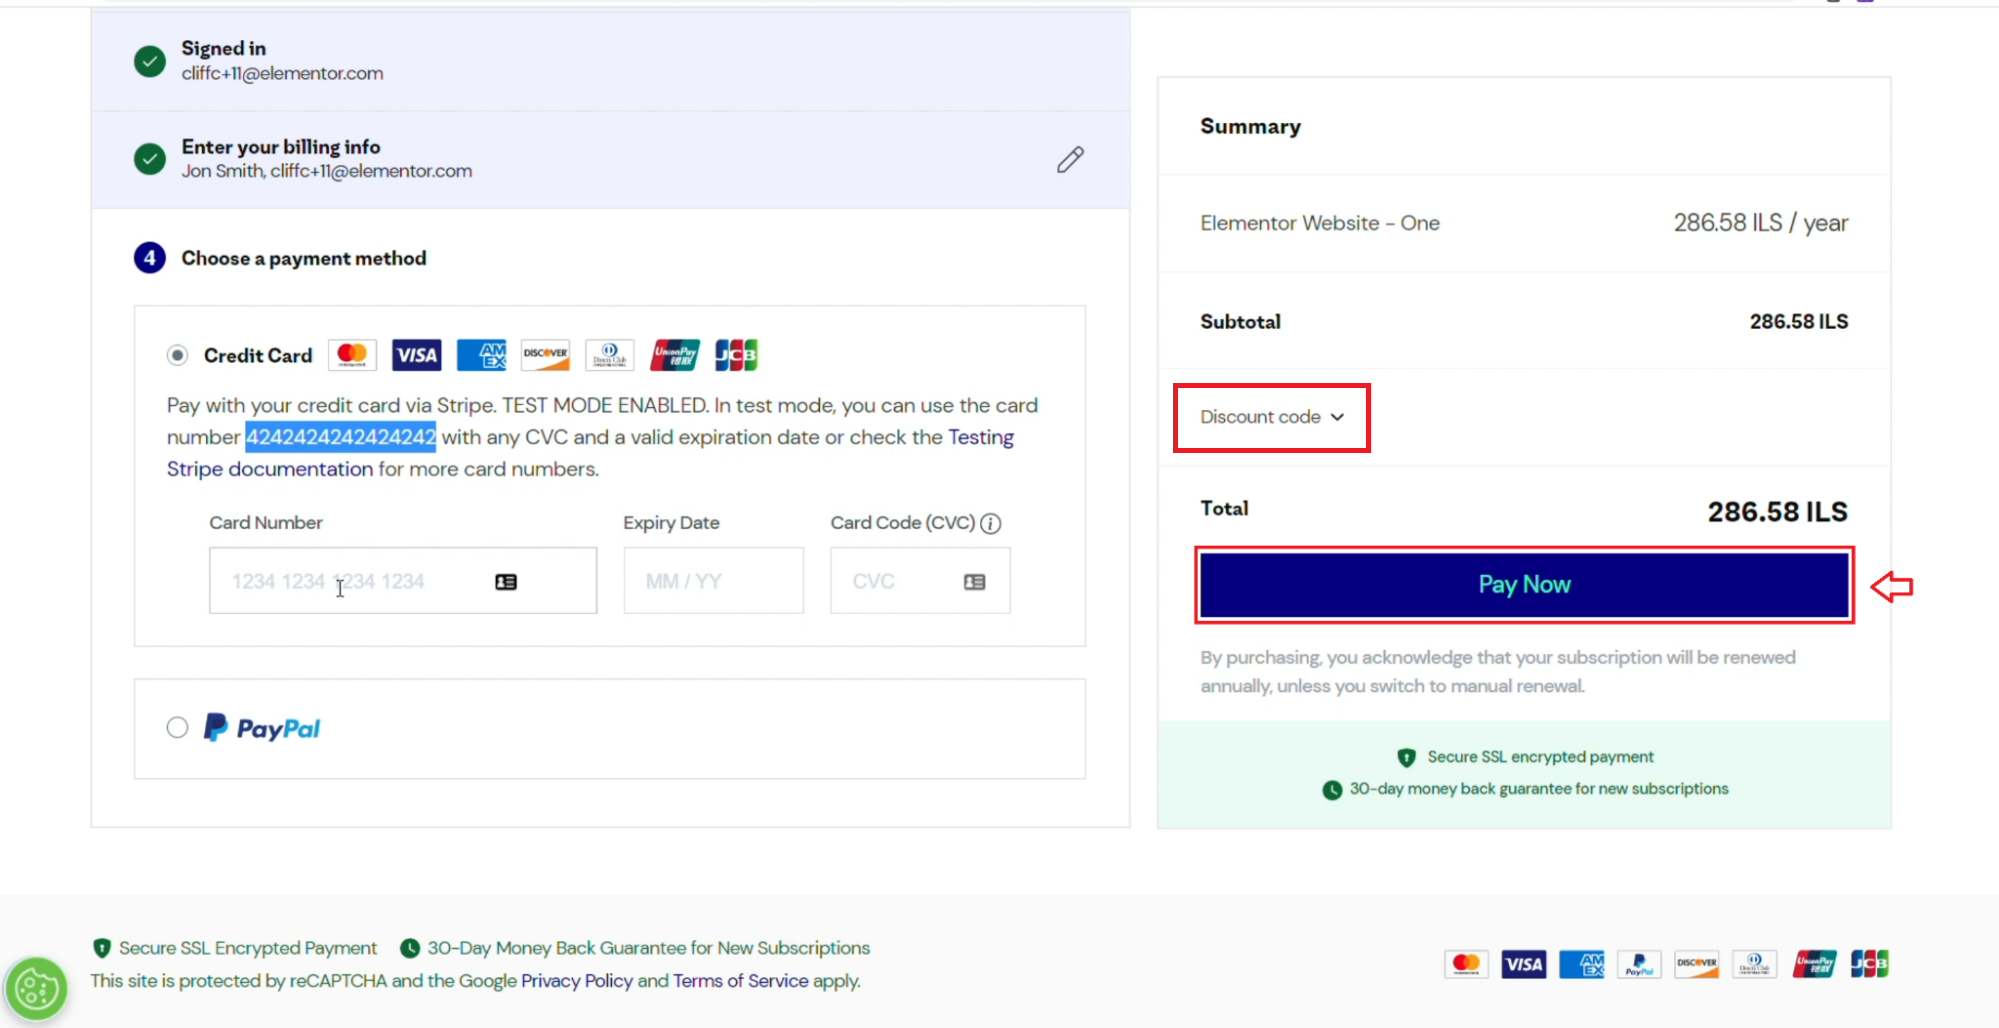Click the autofill icon in CVC field

974,582
